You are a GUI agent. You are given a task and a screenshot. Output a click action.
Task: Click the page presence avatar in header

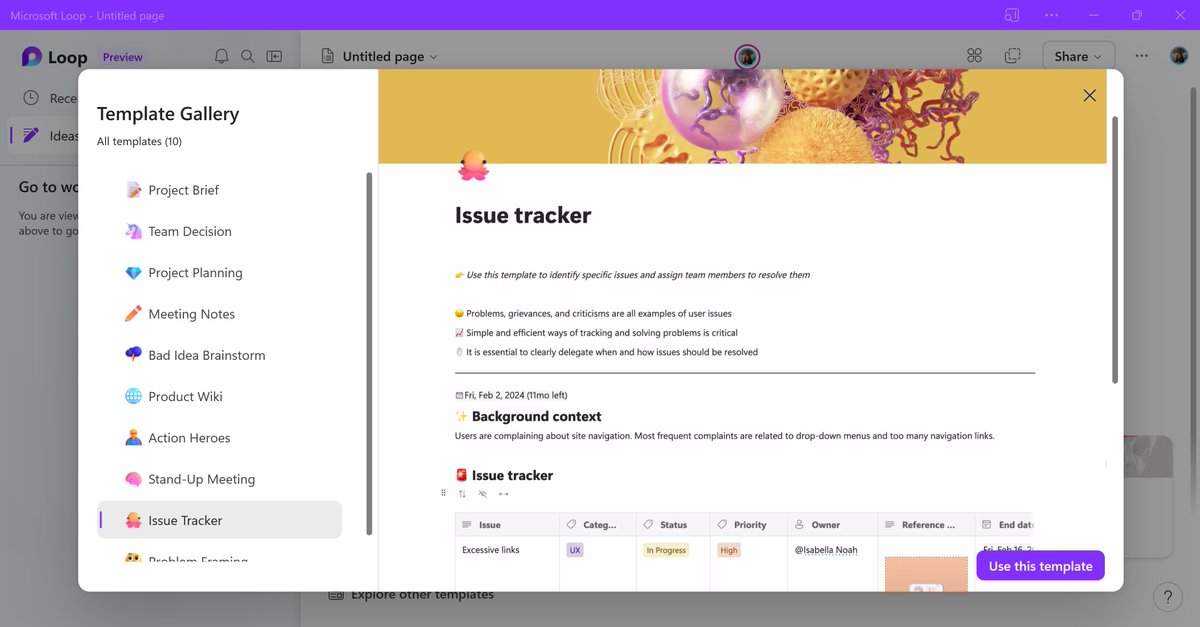click(747, 57)
